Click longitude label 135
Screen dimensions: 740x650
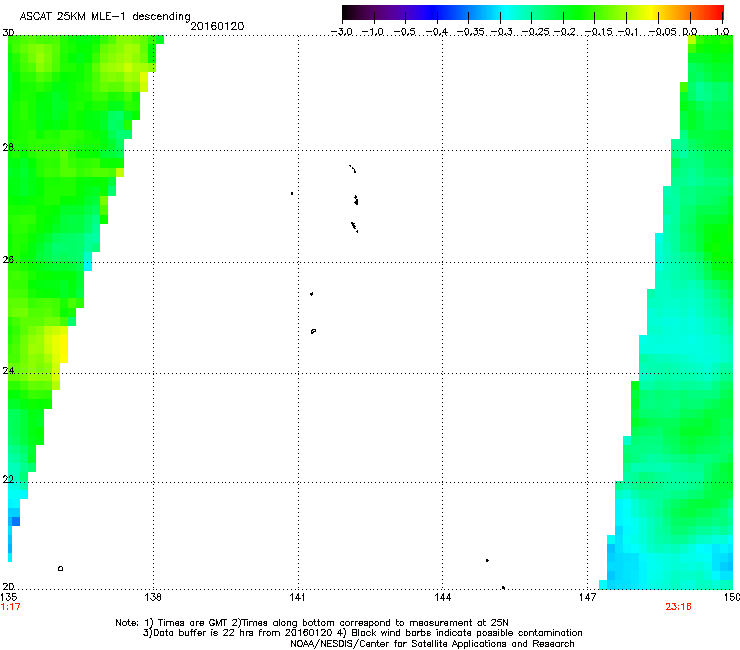8,597
